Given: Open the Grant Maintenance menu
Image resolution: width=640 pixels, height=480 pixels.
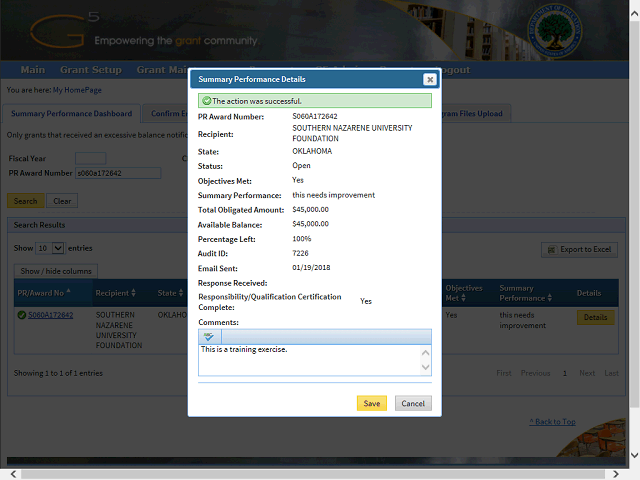Looking at the screenshot, I should tap(162, 70).
